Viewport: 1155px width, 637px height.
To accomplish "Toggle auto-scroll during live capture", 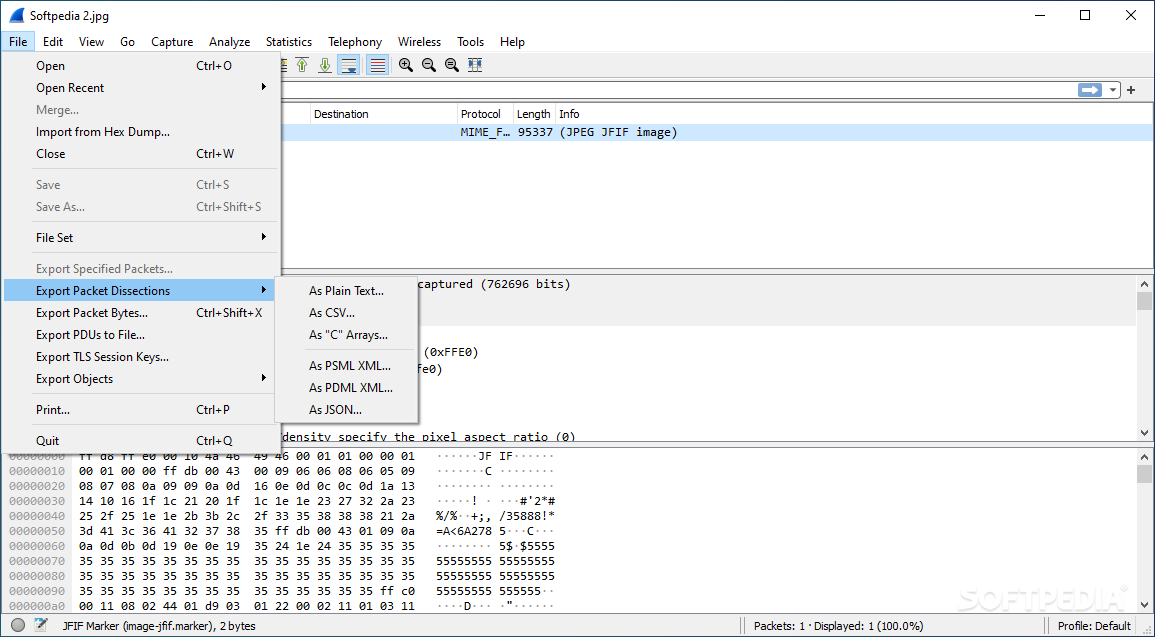I will pos(349,65).
